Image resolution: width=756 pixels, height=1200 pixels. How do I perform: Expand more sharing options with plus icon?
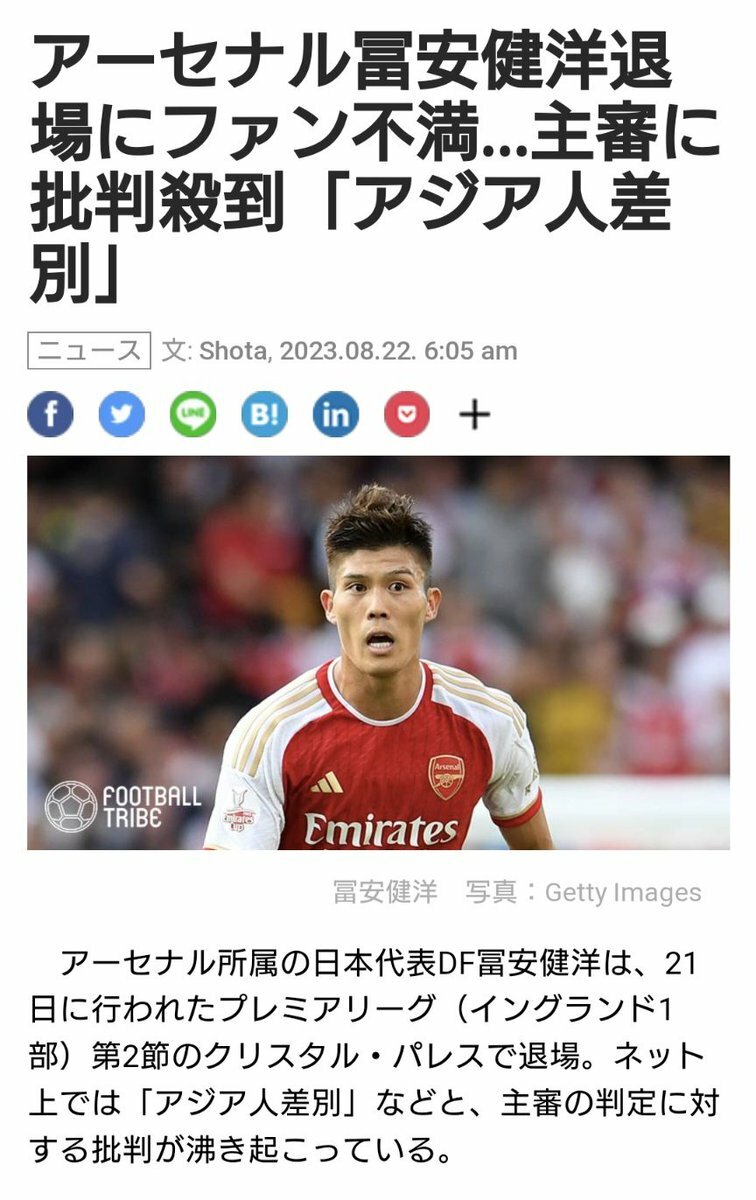click(x=474, y=414)
